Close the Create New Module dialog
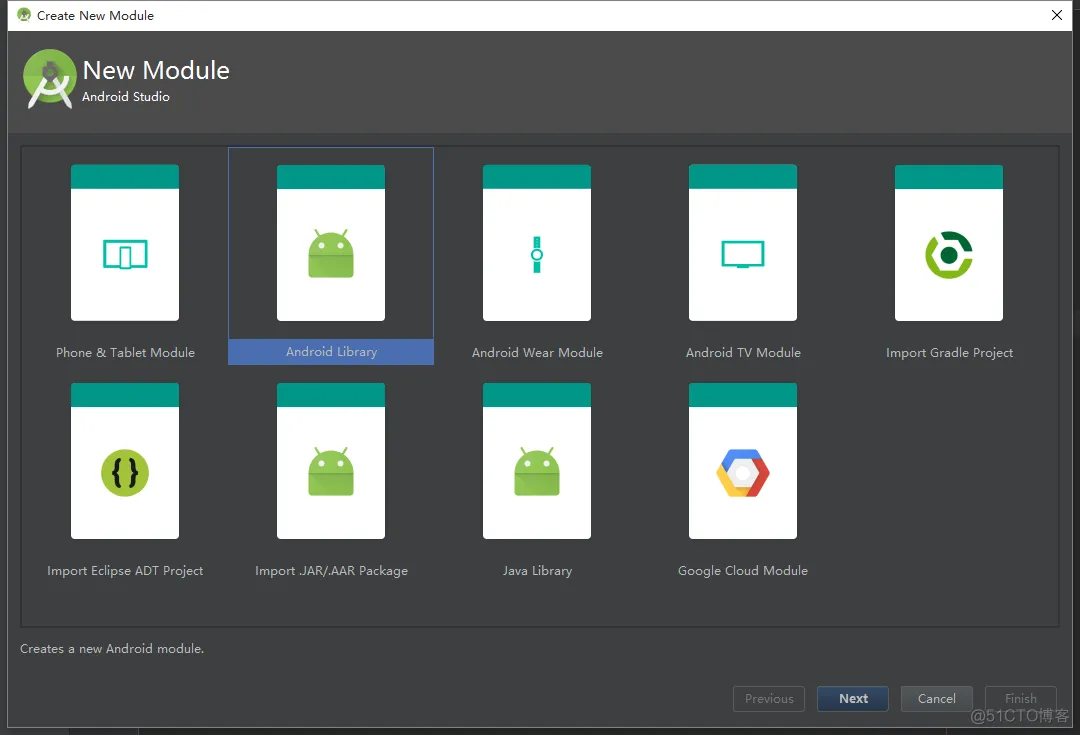 [1057, 15]
